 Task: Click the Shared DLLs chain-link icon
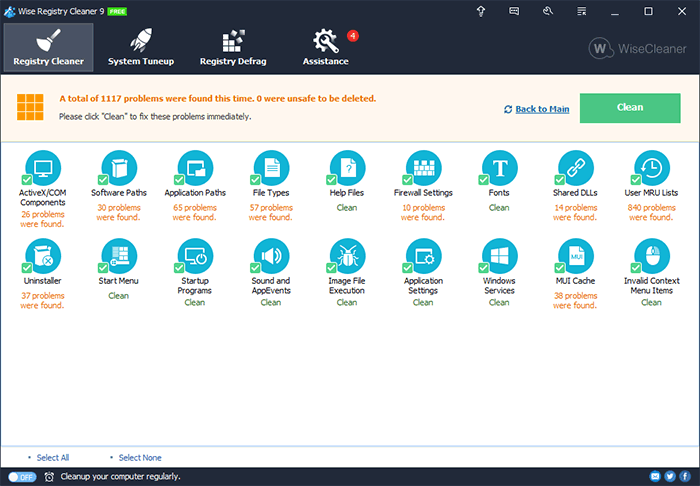point(576,168)
